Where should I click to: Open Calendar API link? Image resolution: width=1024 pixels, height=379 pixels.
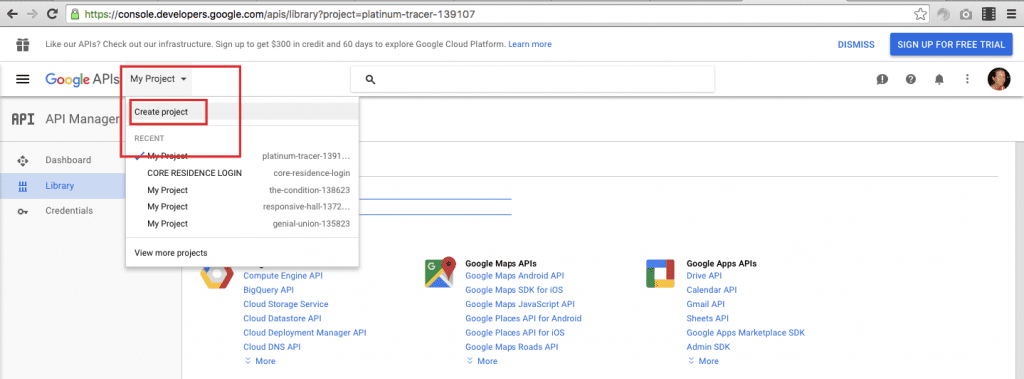tap(711, 289)
